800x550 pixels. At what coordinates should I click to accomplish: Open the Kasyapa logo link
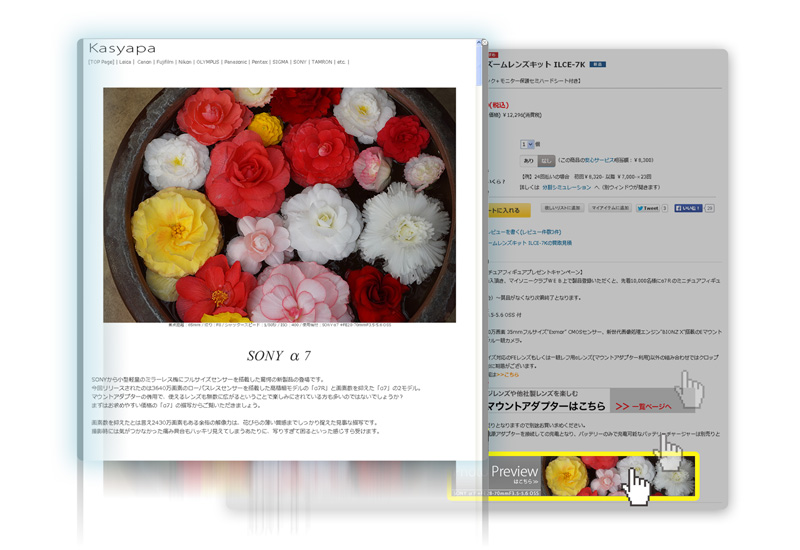122,48
